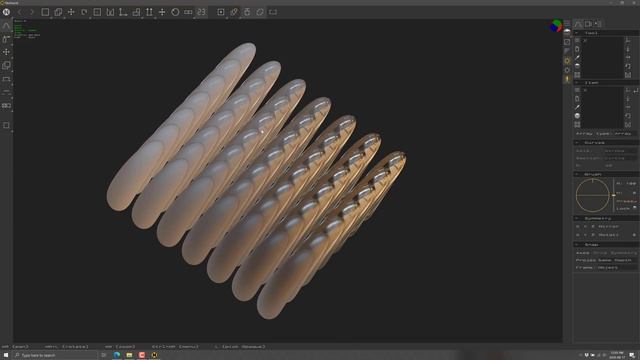Switch to the curve tab in right panel

[x=578, y=24]
